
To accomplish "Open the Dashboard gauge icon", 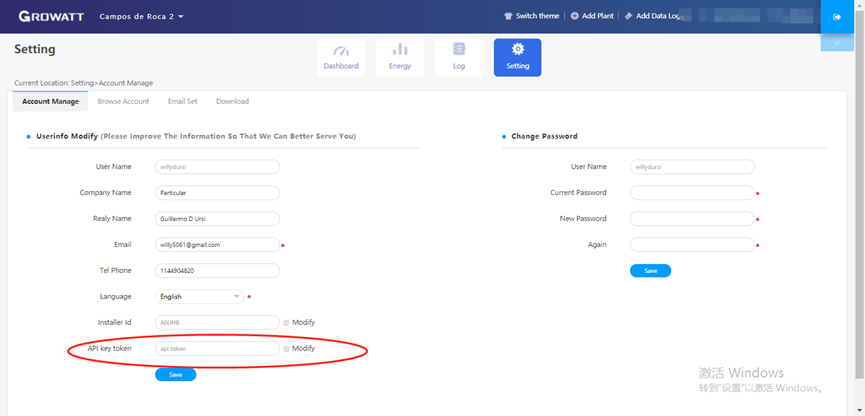I will [x=341, y=51].
